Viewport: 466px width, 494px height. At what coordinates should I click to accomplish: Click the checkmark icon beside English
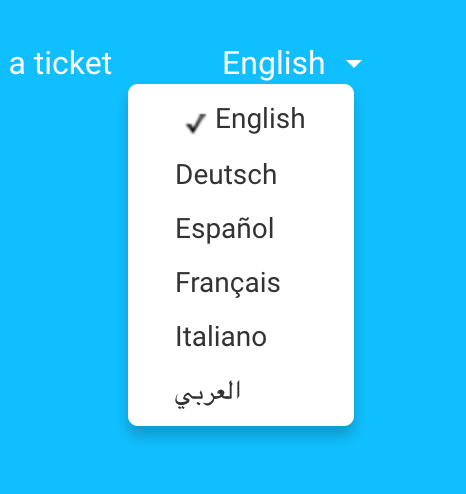click(196, 123)
